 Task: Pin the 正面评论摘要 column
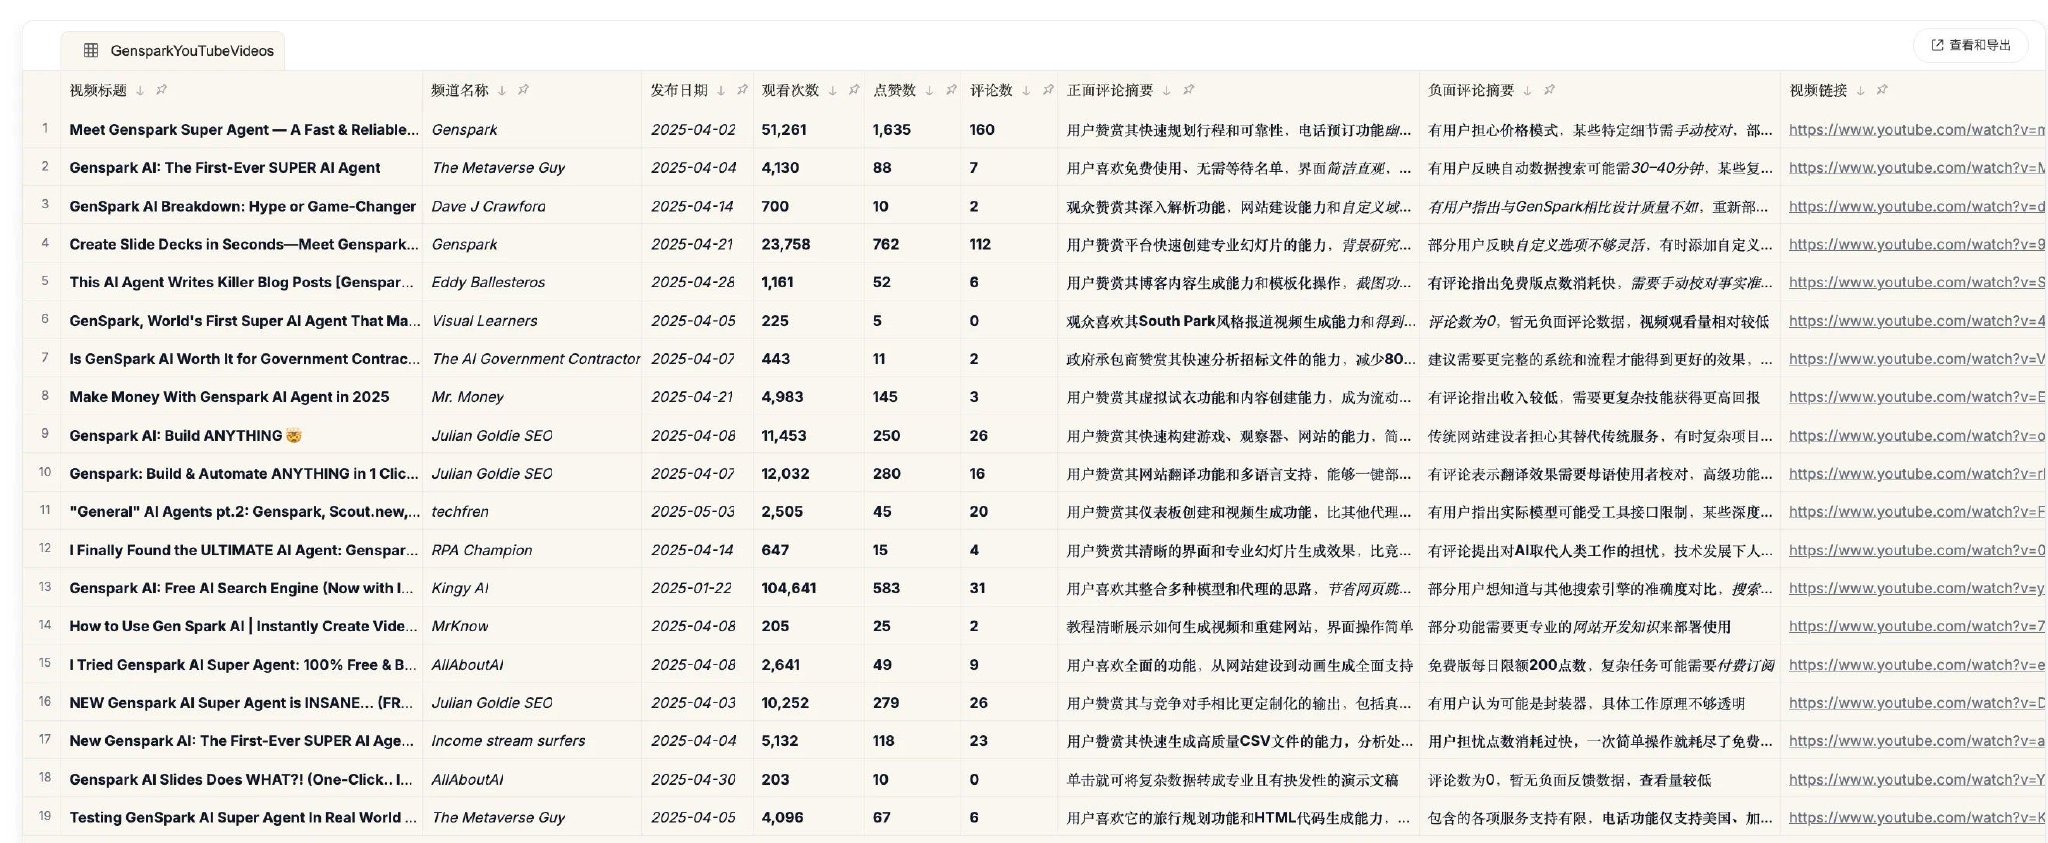1188,90
